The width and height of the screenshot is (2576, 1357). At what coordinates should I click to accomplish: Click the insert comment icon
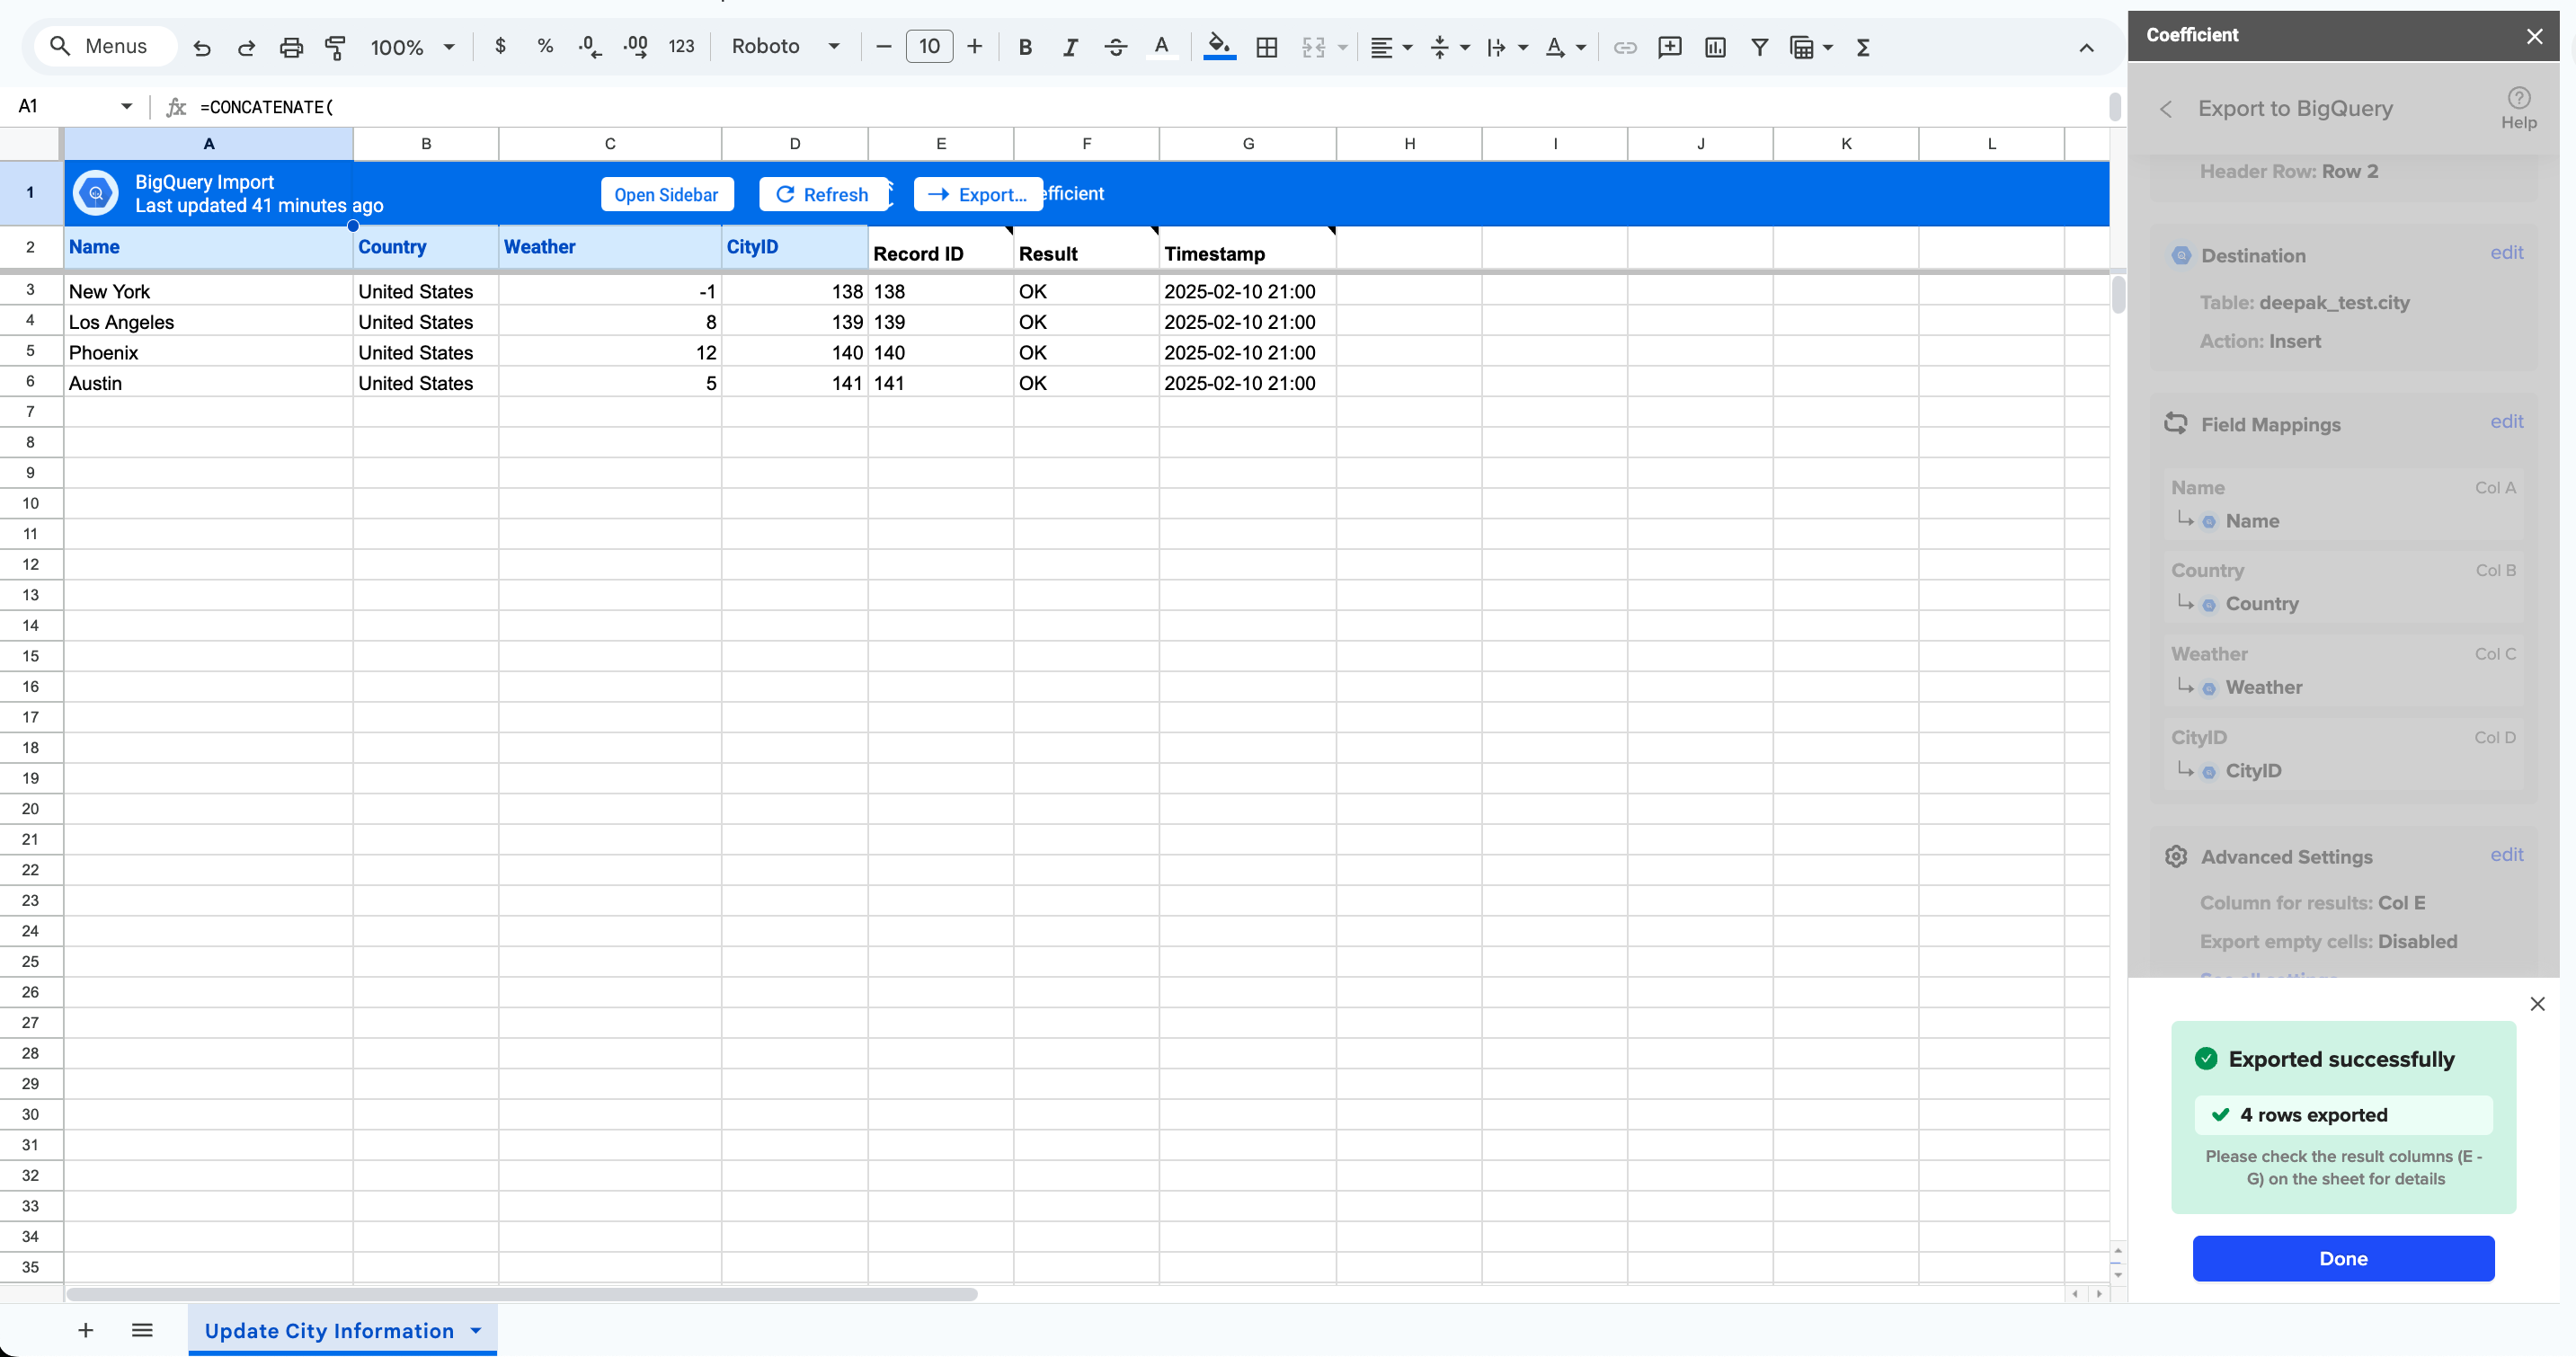click(1669, 47)
